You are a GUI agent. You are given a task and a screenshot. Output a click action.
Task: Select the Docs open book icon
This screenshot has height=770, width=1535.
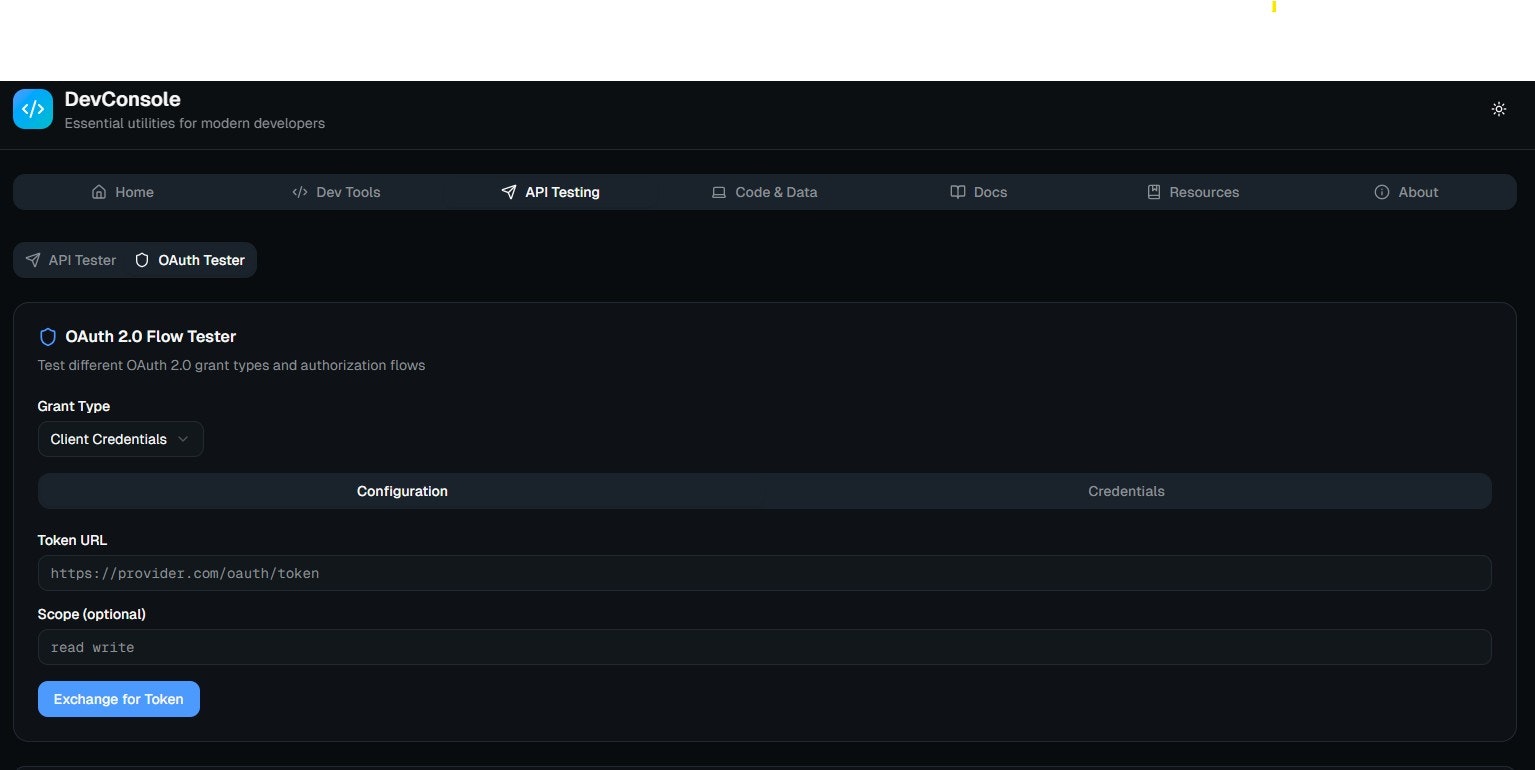click(957, 191)
